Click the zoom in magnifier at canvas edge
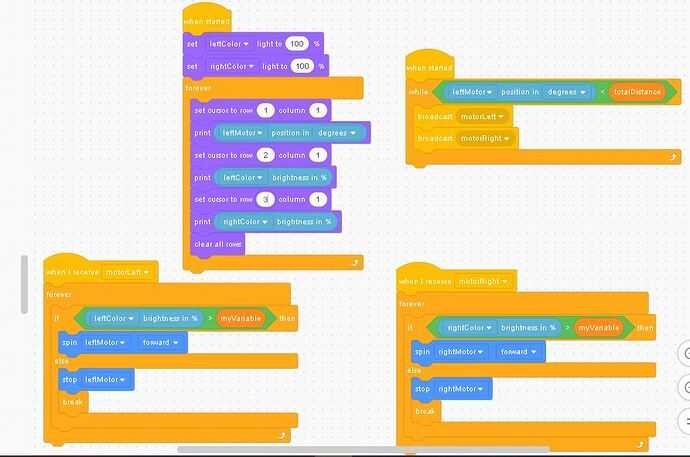690x457 pixels. point(686,353)
